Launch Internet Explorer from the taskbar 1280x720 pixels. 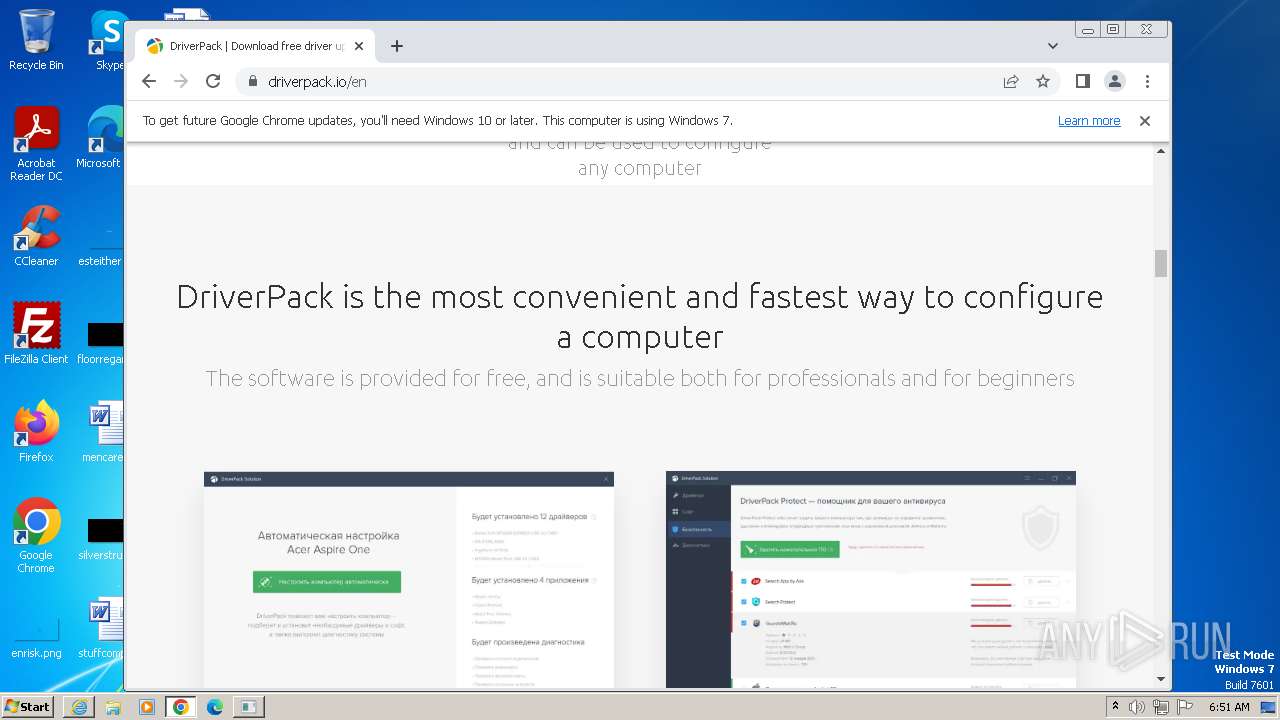[x=79, y=707]
